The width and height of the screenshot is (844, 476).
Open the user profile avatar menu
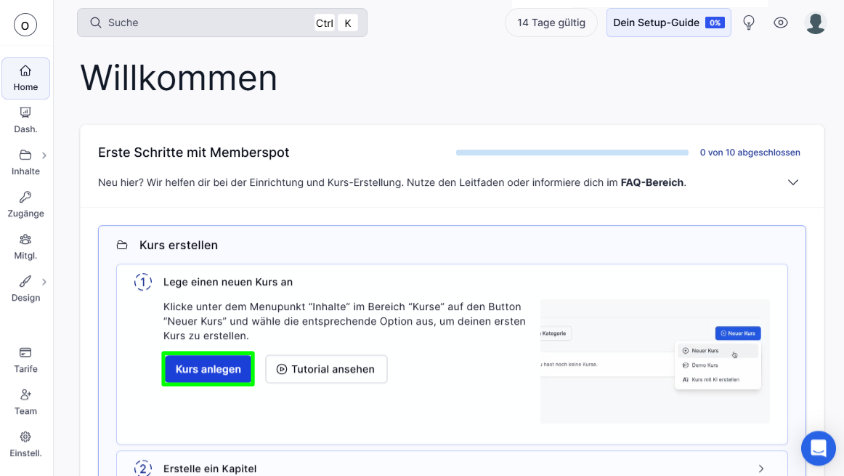pos(815,23)
